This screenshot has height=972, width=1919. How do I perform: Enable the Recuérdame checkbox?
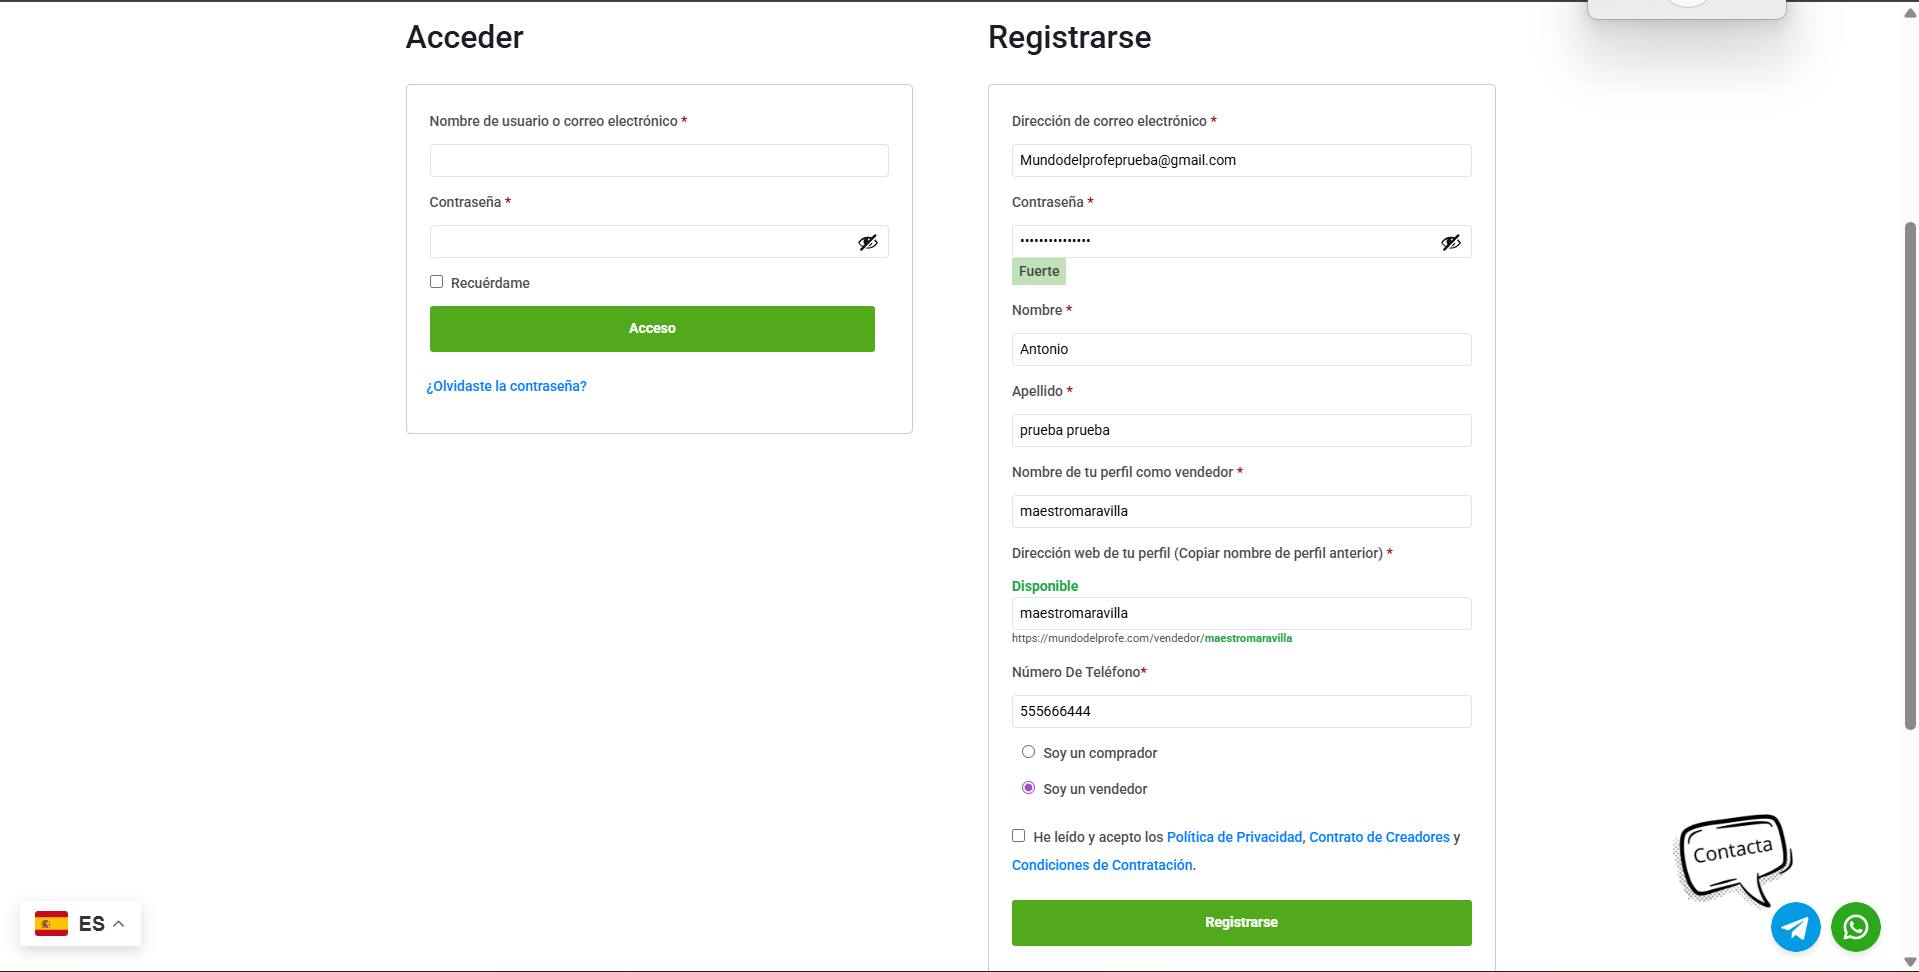[x=437, y=282]
